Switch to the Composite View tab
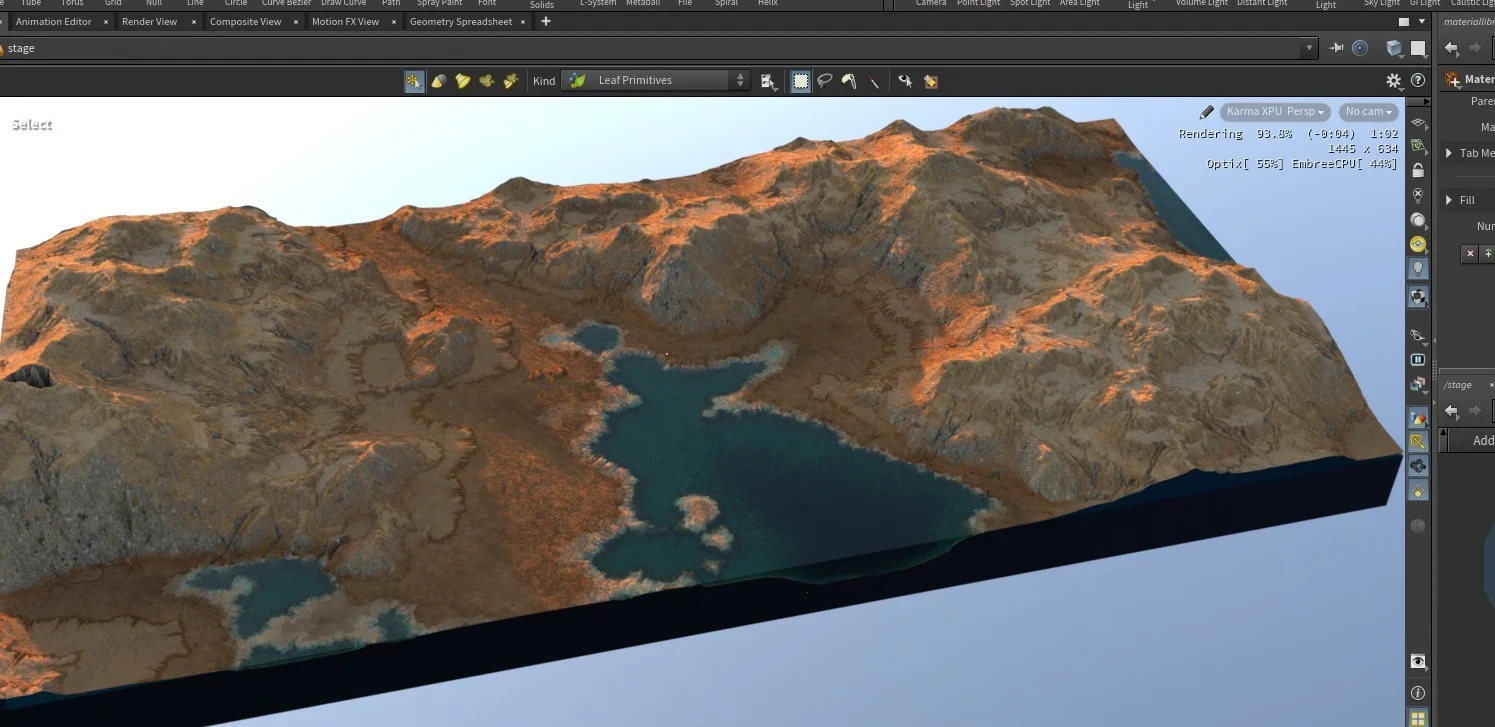This screenshot has width=1495, height=727. point(245,21)
